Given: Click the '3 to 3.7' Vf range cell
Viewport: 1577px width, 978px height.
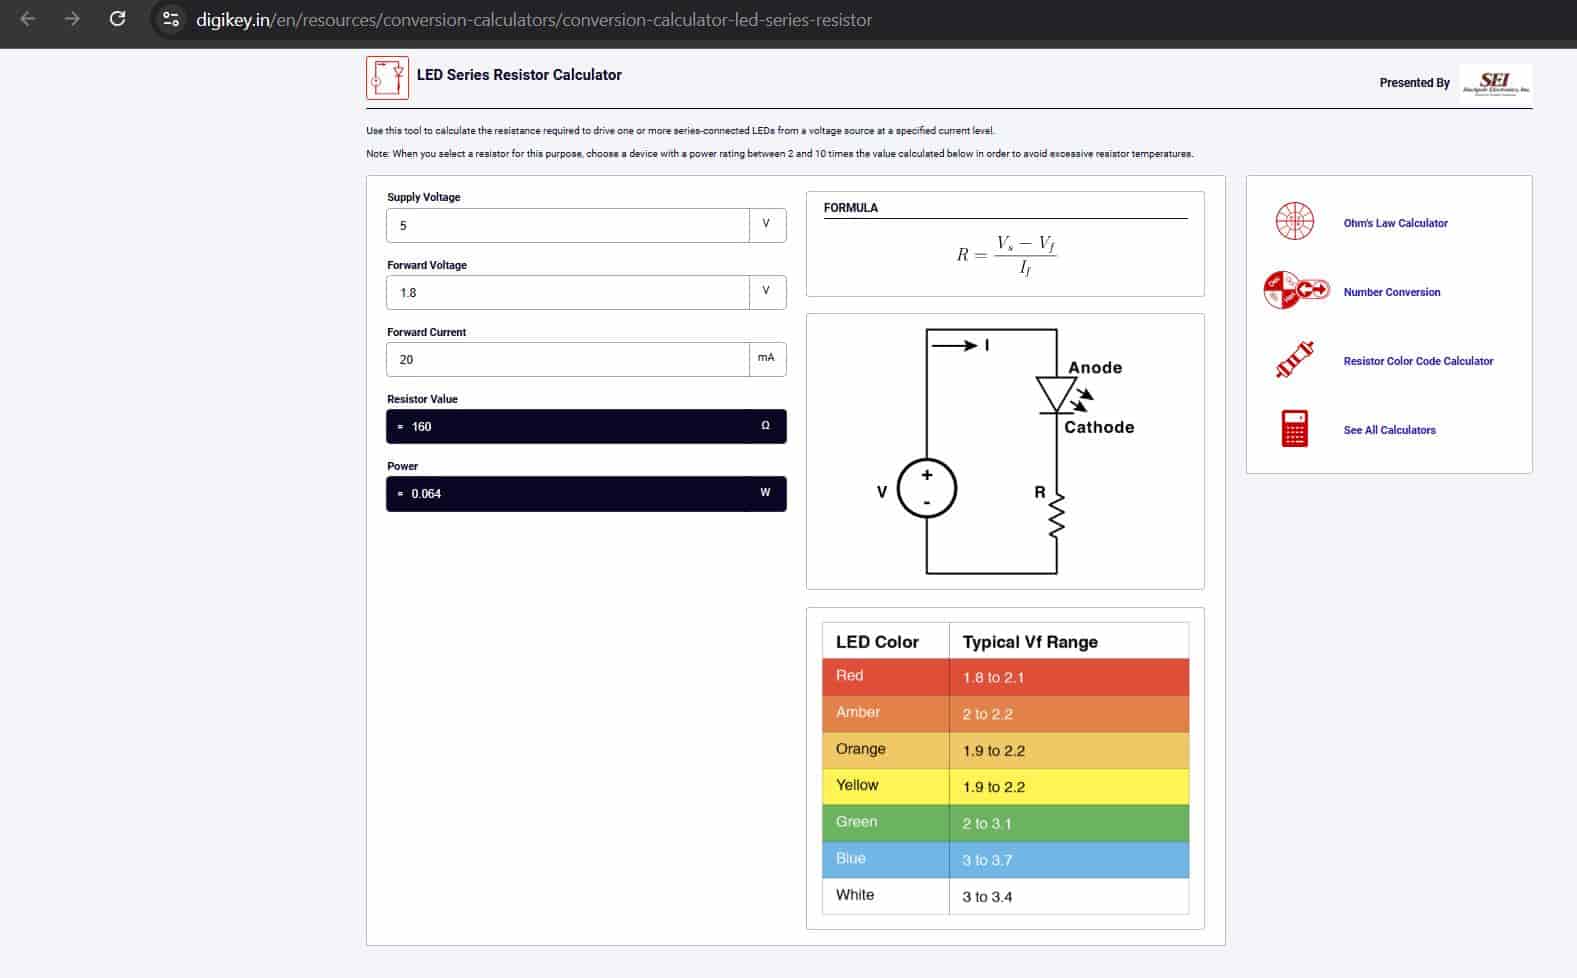Looking at the screenshot, I should click(1069, 859).
